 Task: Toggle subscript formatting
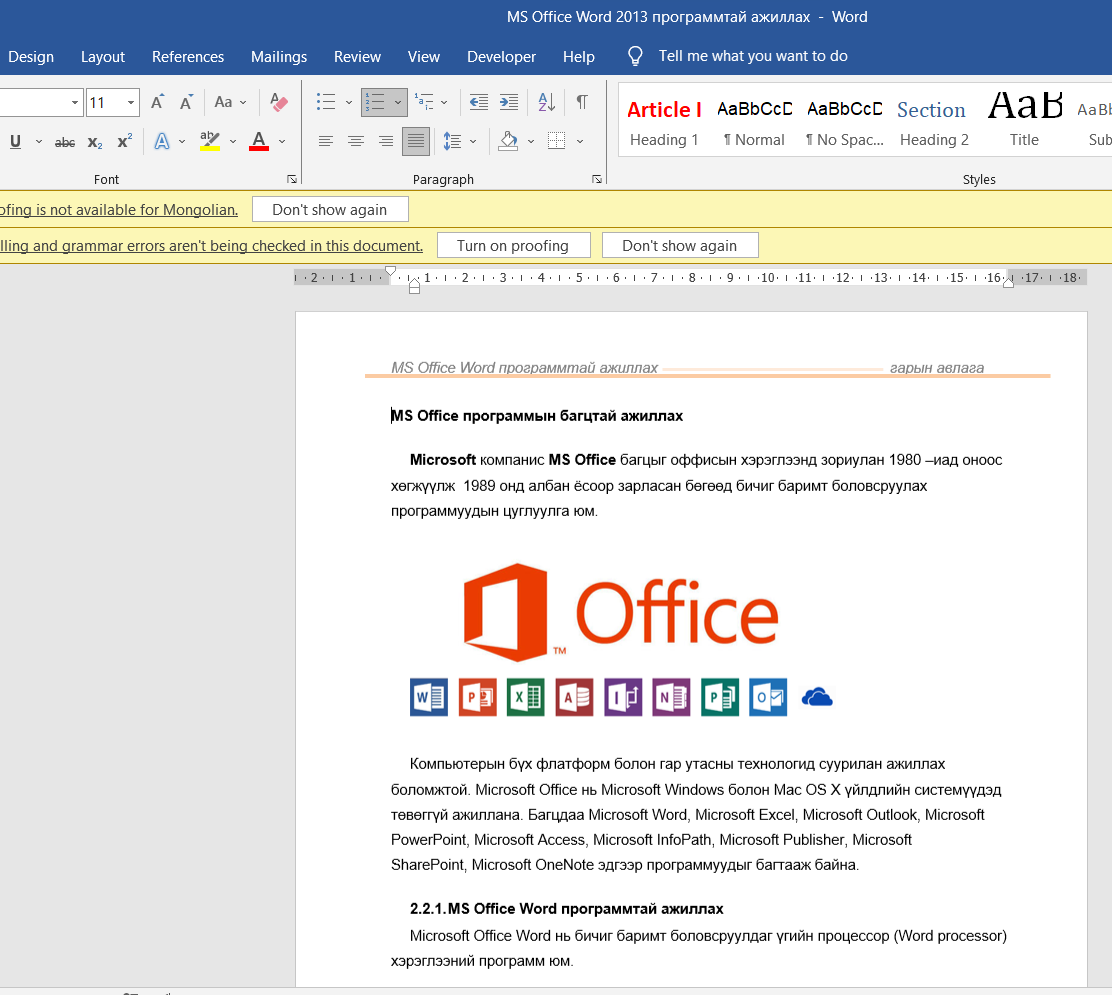pos(95,142)
